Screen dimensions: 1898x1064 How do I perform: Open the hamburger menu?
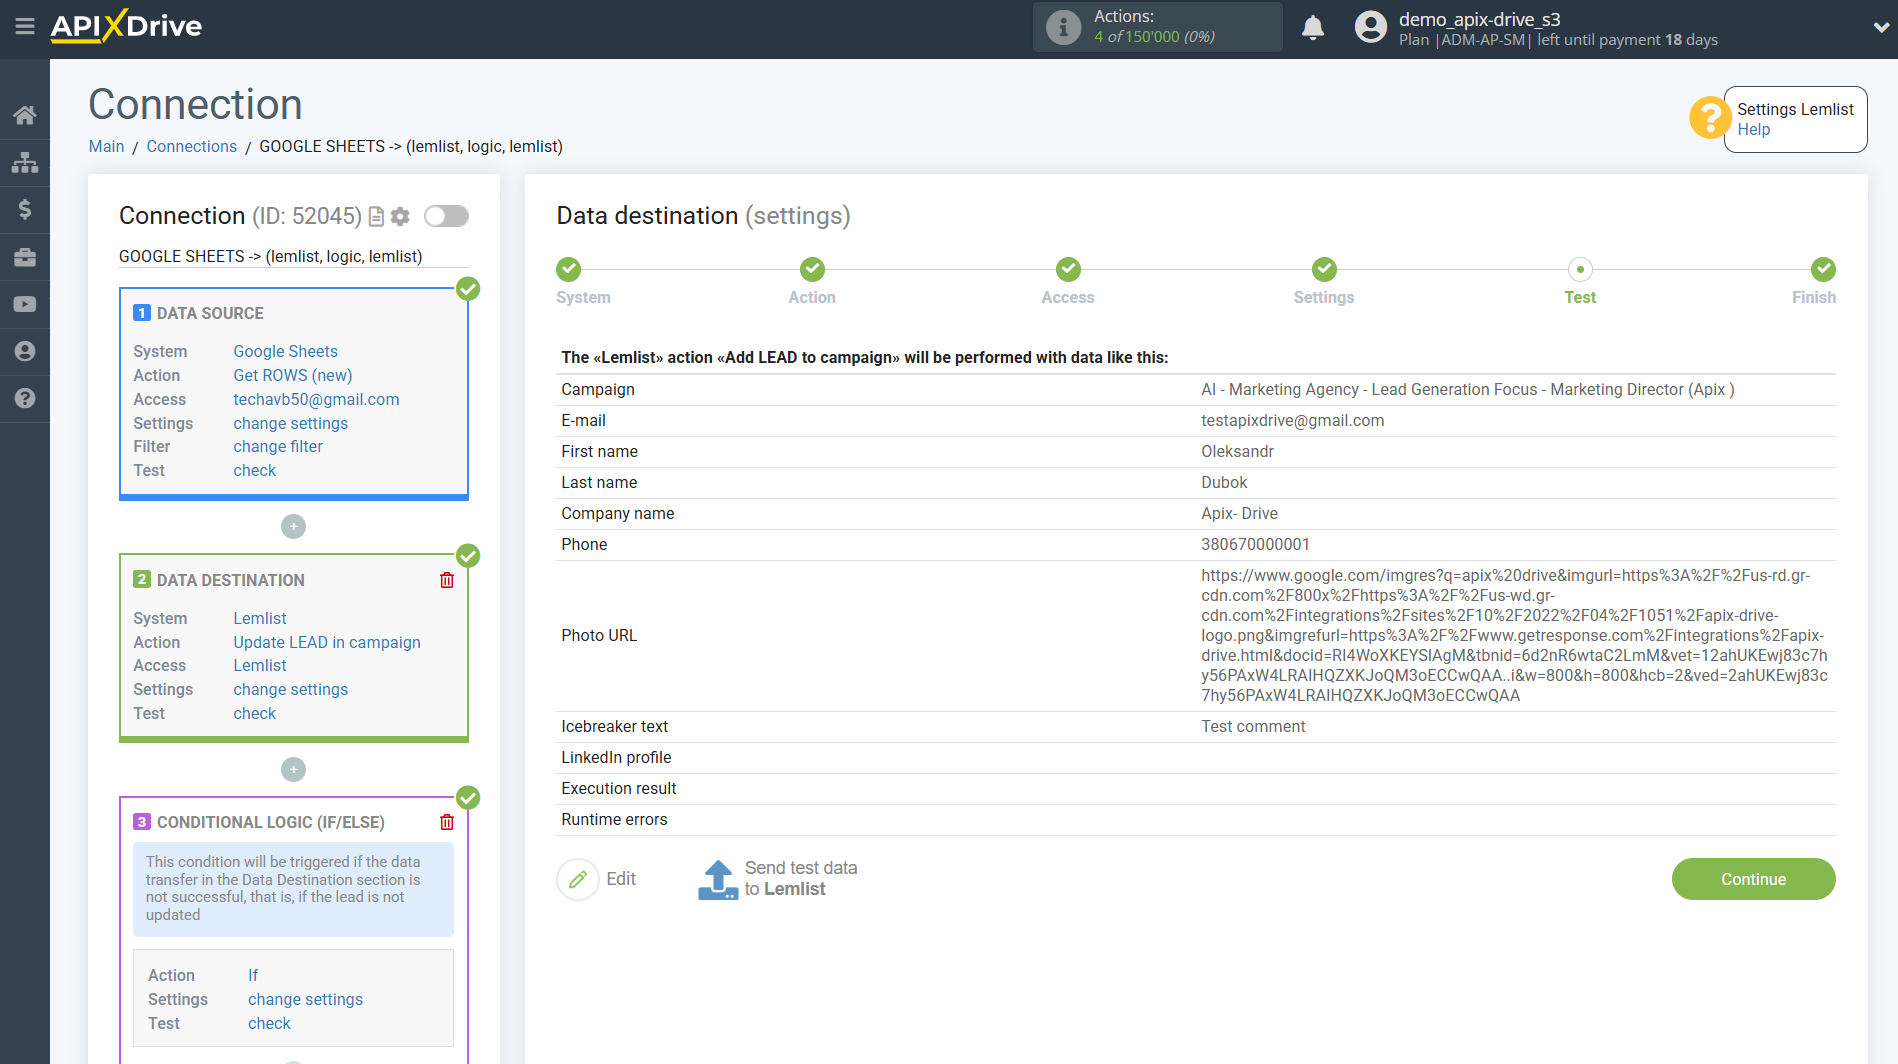(25, 26)
